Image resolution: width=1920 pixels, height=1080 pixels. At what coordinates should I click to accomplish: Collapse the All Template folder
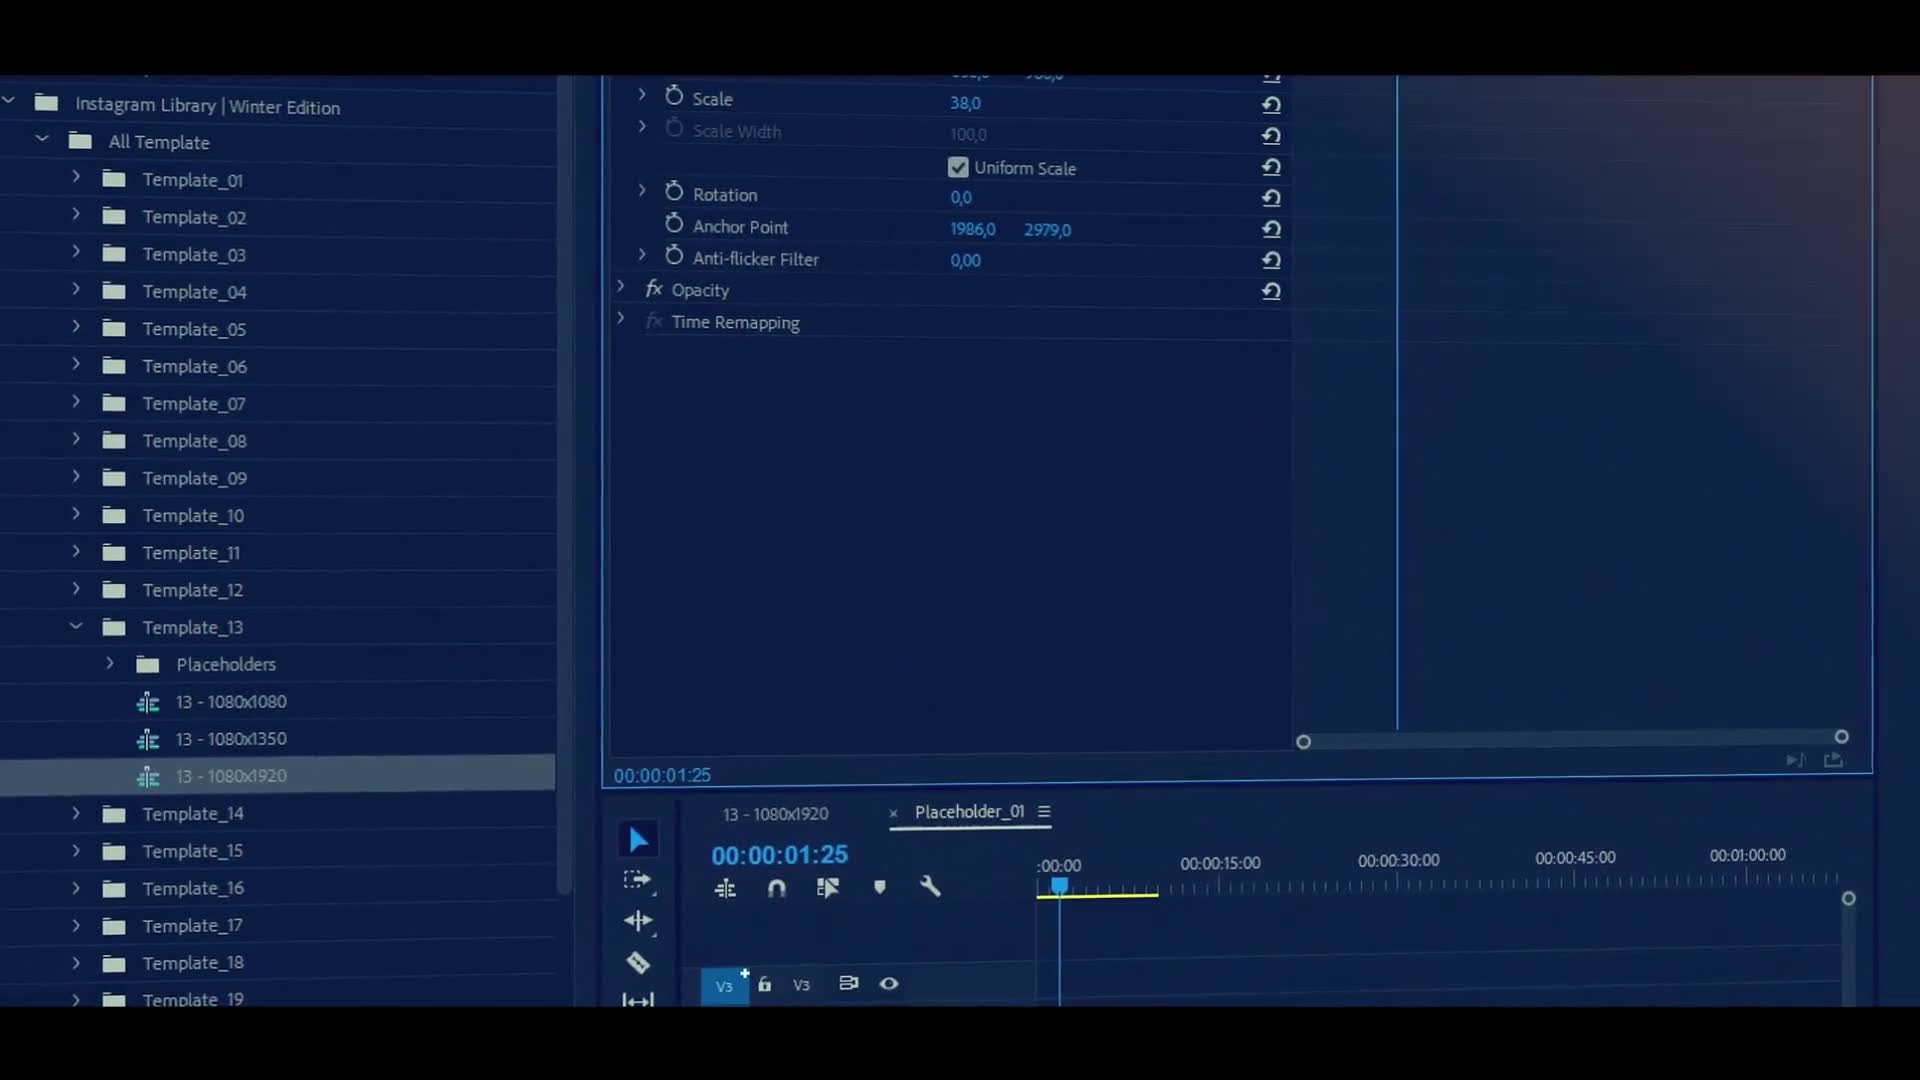pyautogui.click(x=42, y=139)
